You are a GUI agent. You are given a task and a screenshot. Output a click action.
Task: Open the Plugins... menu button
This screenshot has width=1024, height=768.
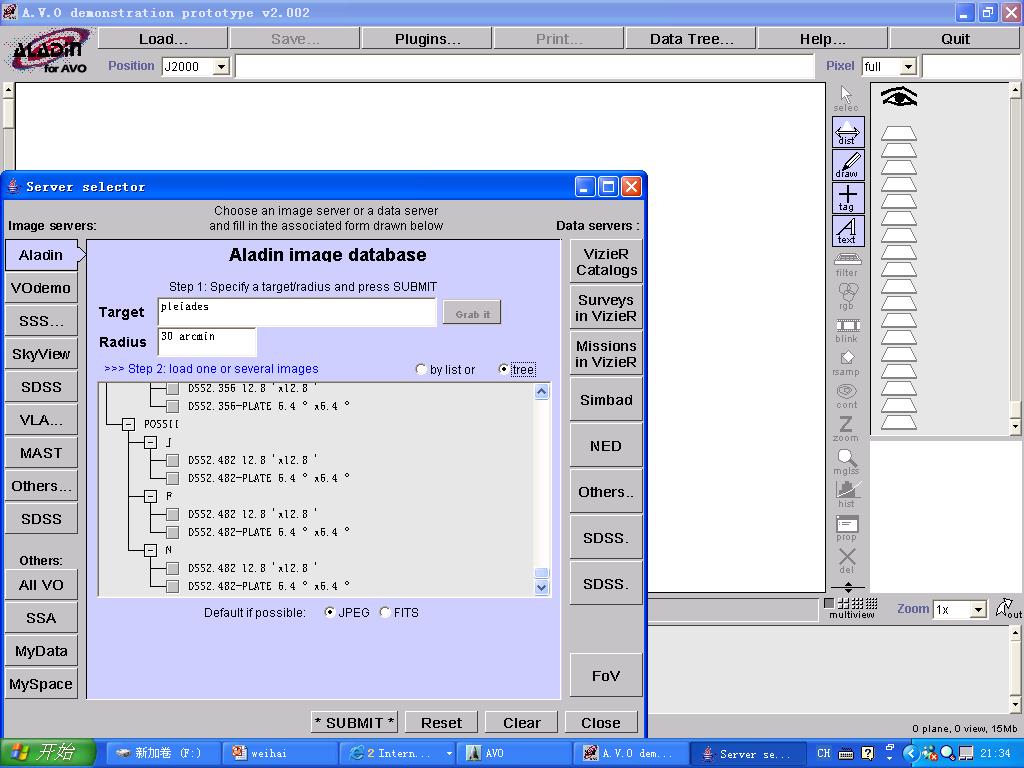coord(427,39)
